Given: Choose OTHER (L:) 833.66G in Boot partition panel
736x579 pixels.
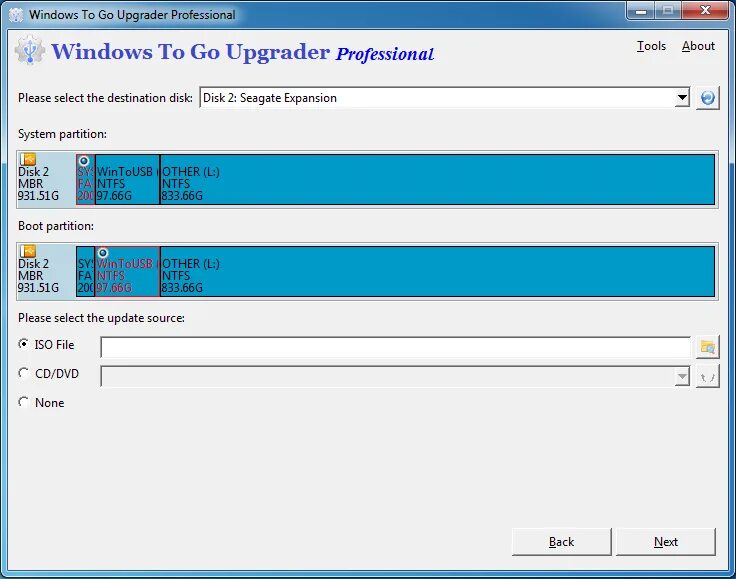Looking at the screenshot, I should click(x=437, y=272).
